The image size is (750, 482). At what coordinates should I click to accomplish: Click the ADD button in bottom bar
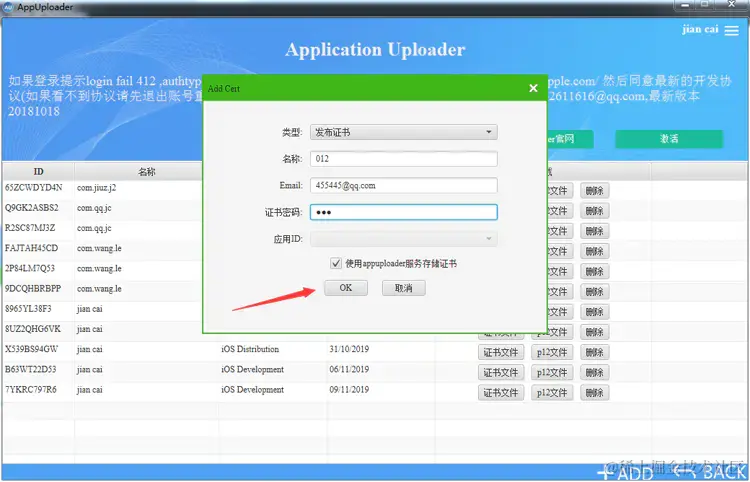[x=625, y=472]
